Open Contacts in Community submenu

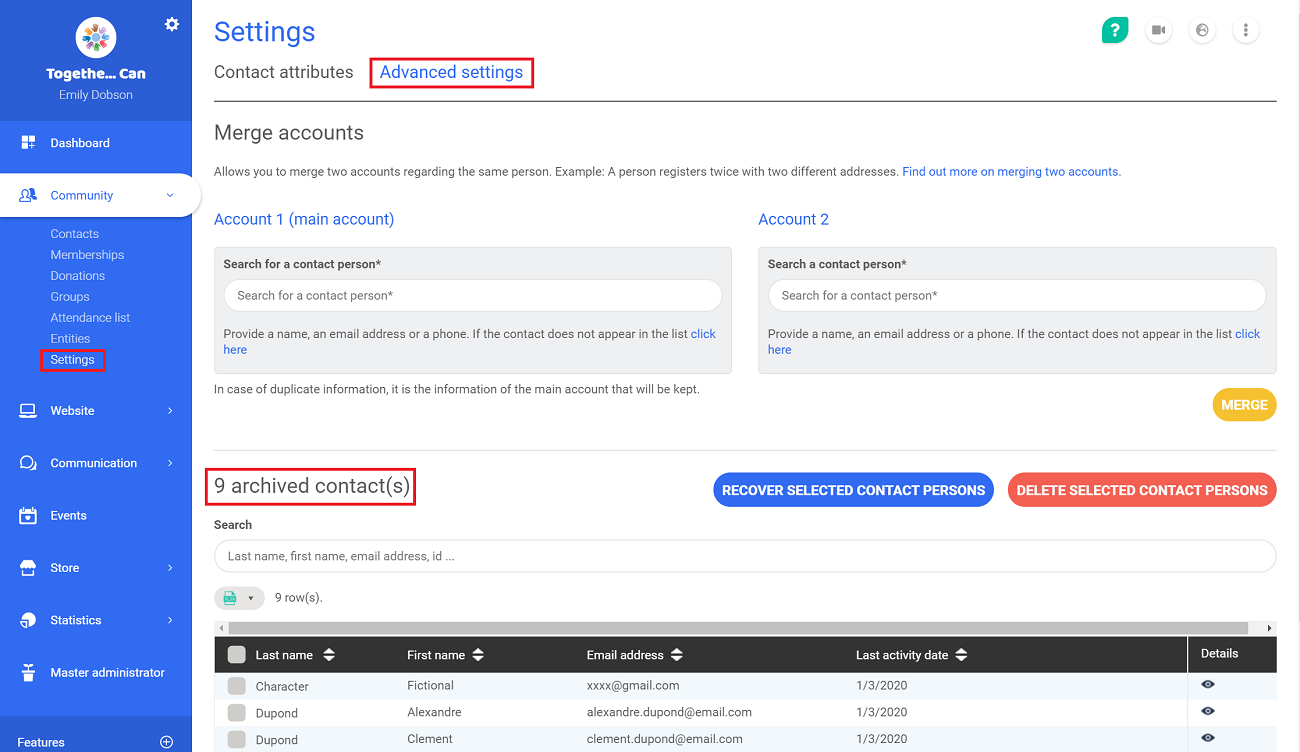coord(75,234)
